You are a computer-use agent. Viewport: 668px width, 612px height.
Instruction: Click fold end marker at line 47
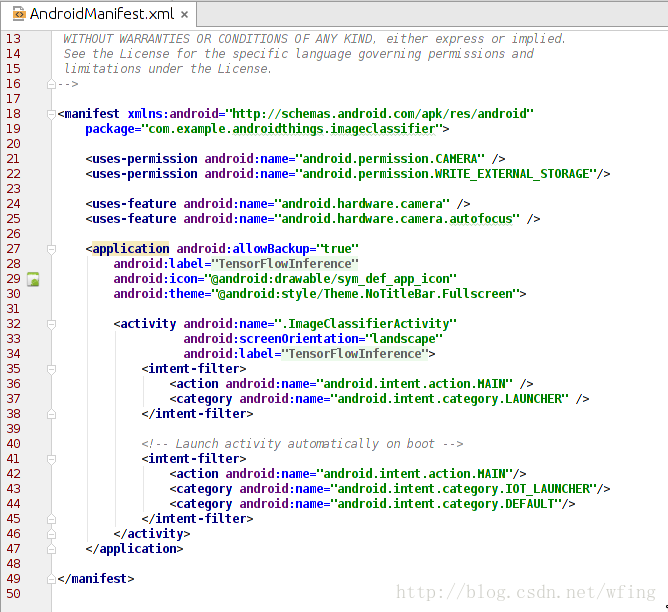point(52,549)
